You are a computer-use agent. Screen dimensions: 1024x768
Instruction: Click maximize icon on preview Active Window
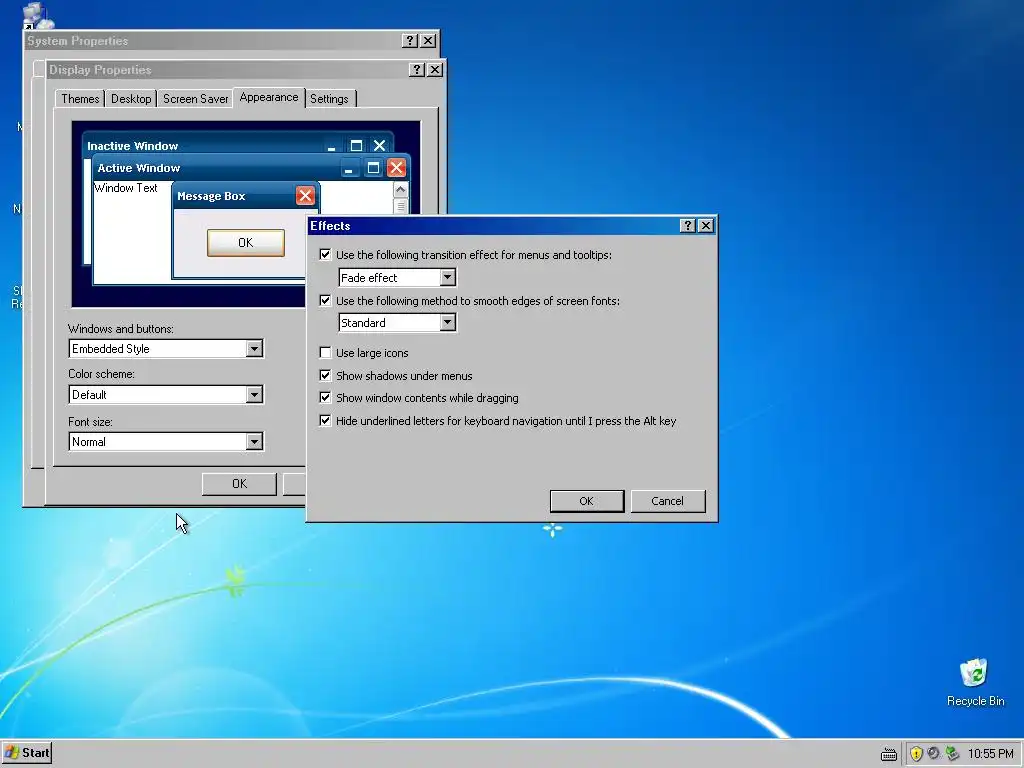pos(373,168)
